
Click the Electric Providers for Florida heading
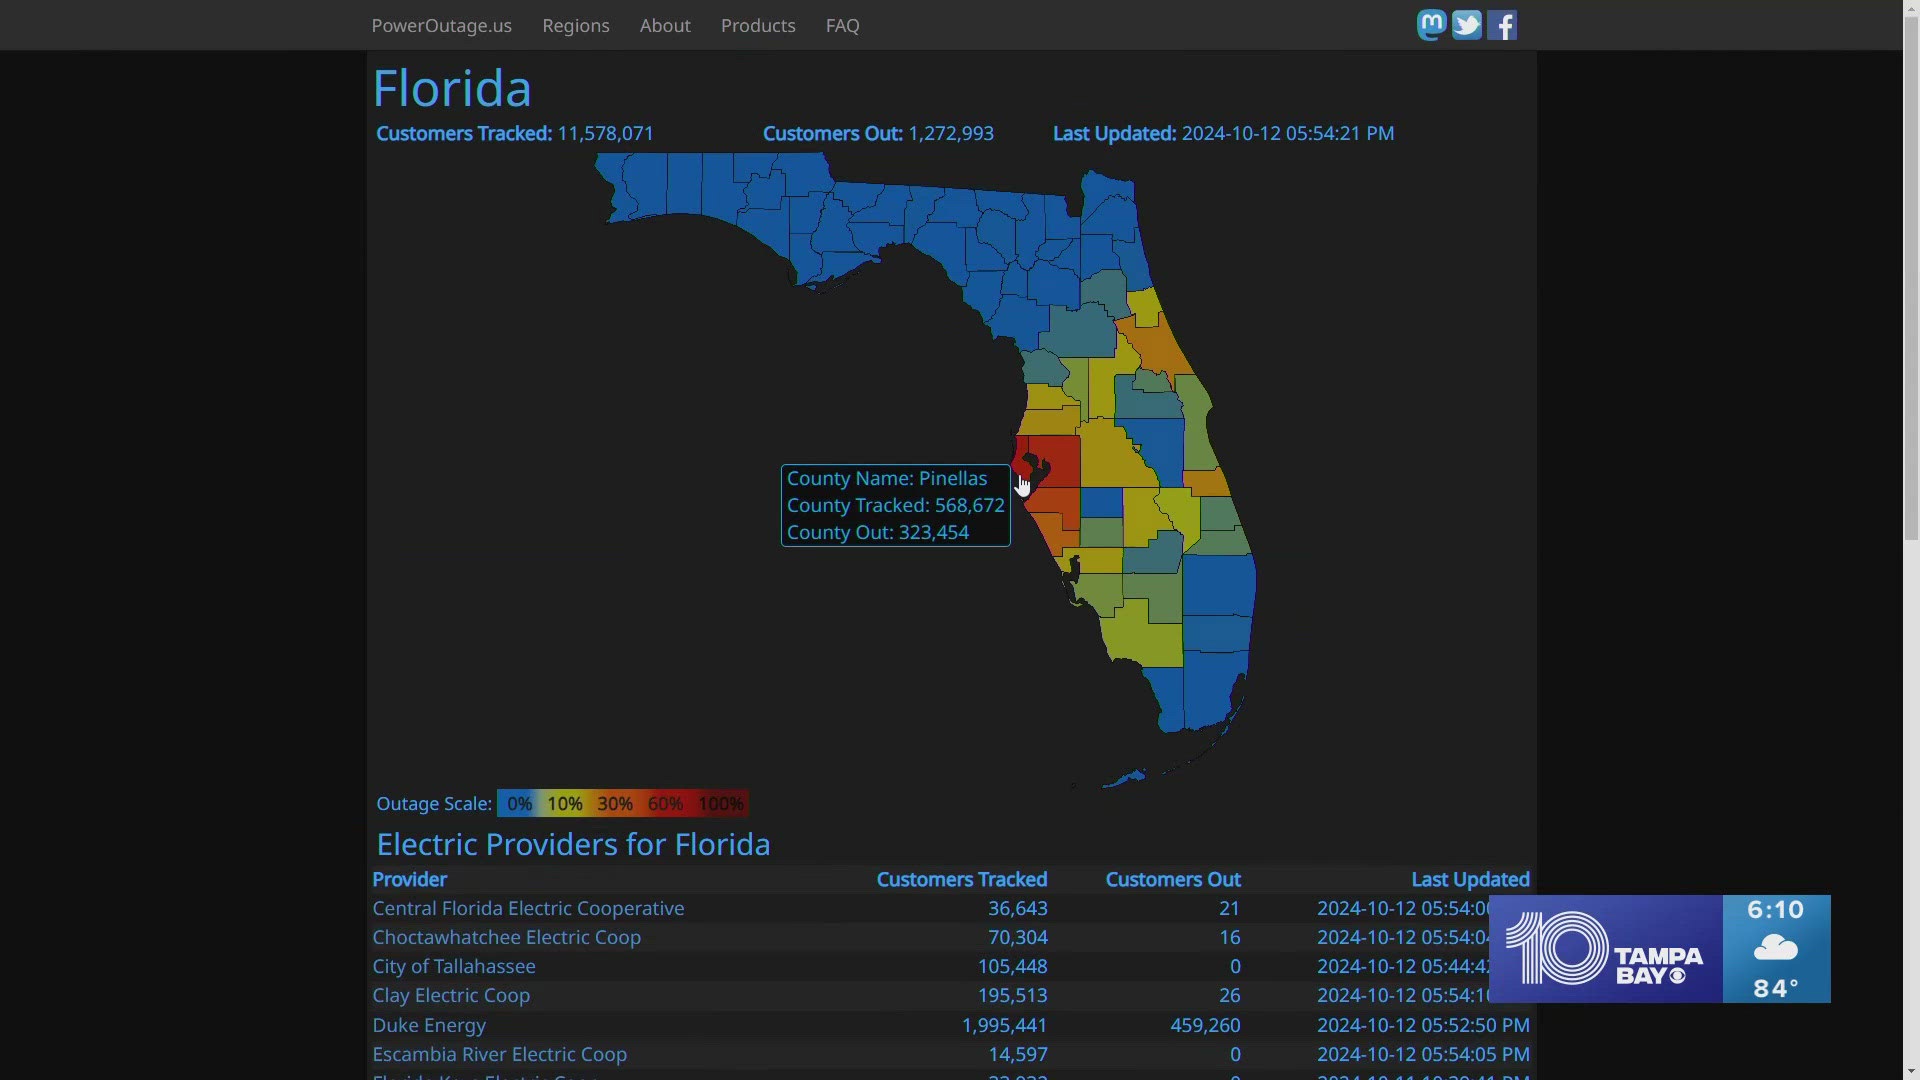[x=573, y=844]
